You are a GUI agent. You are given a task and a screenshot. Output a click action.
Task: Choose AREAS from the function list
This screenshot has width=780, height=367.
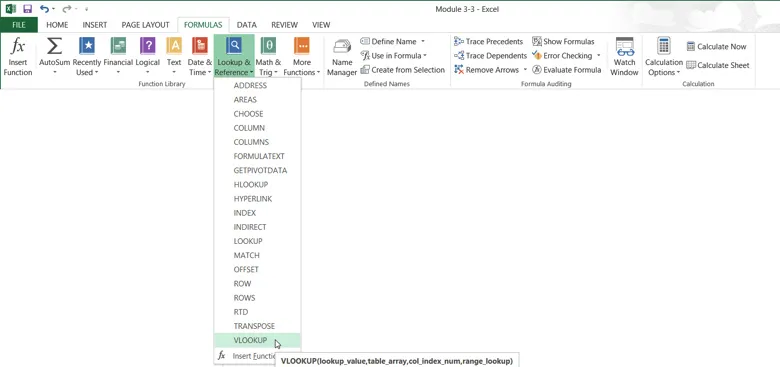[x=257, y=99]
